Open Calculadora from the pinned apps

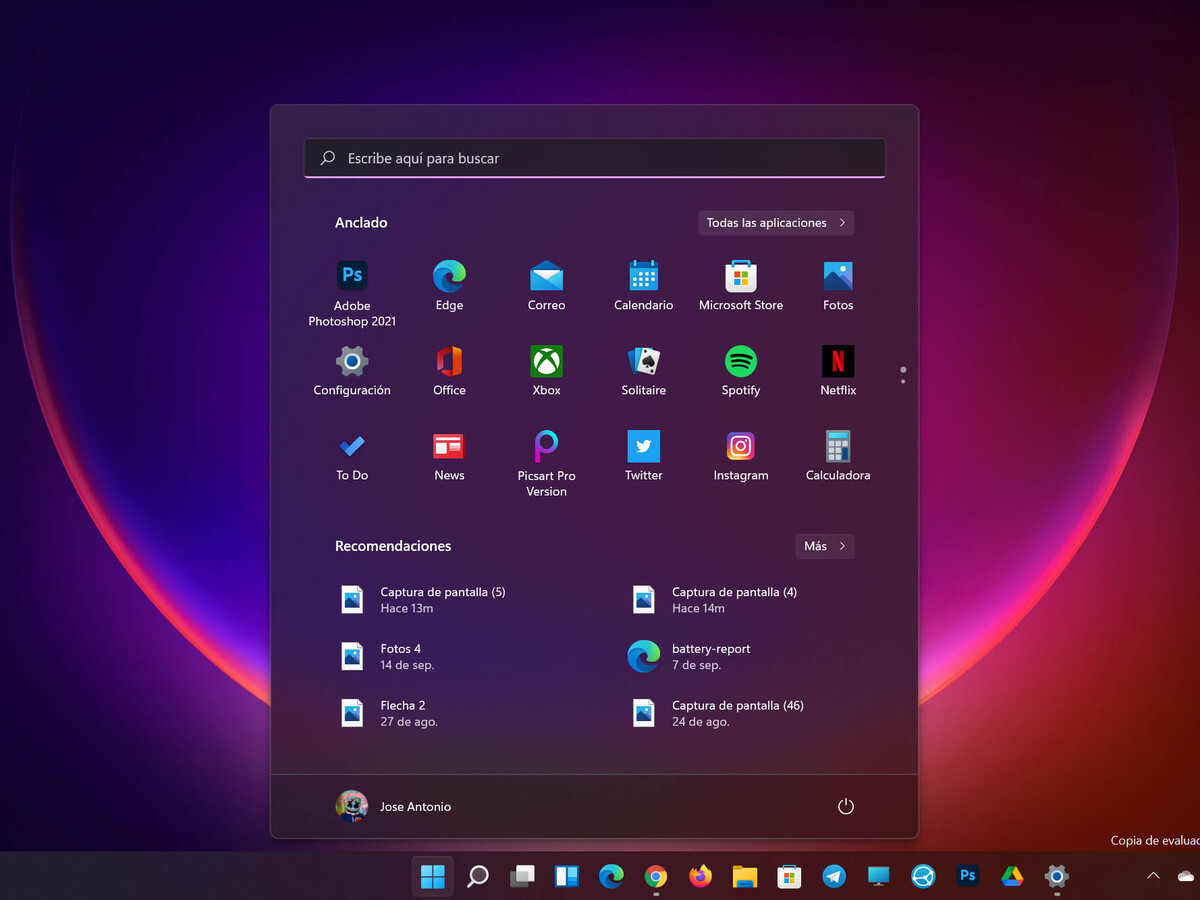(x=837, y=446)
